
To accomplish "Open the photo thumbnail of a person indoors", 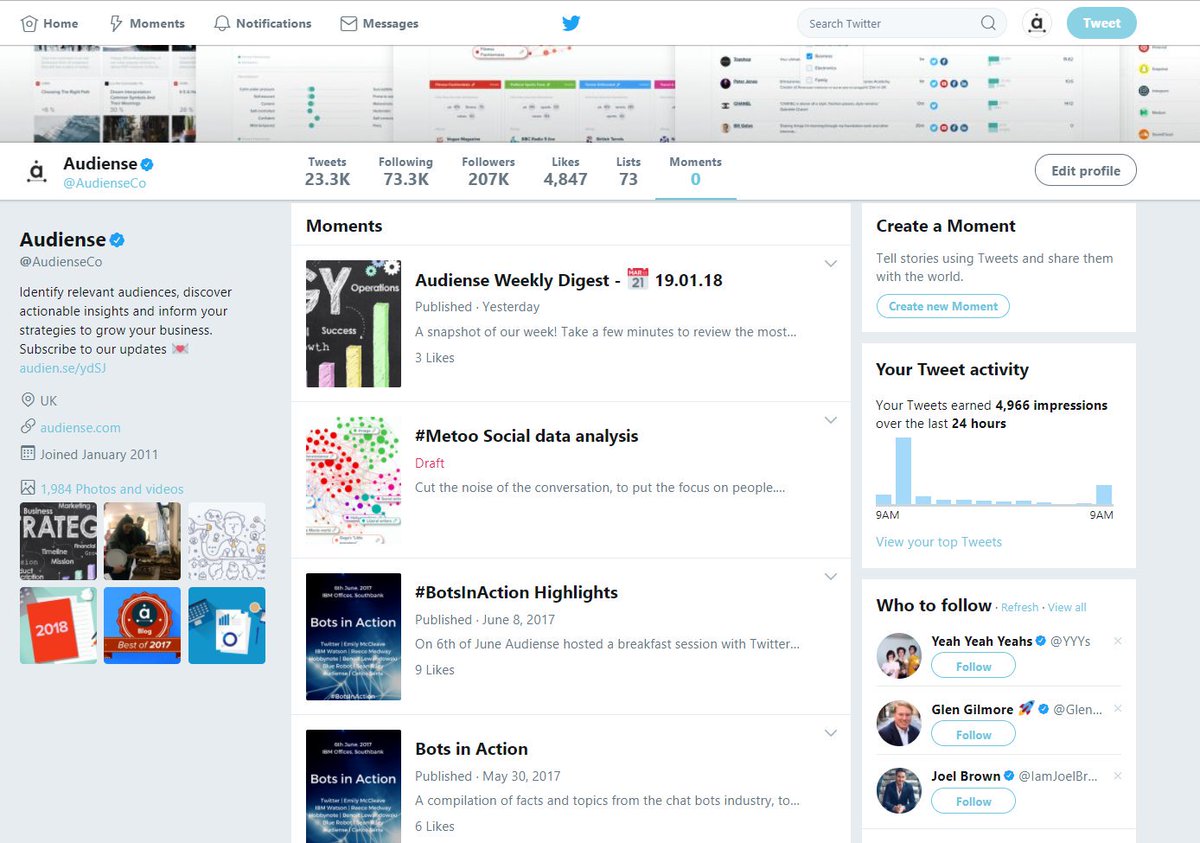I will (x=142, y=541).
